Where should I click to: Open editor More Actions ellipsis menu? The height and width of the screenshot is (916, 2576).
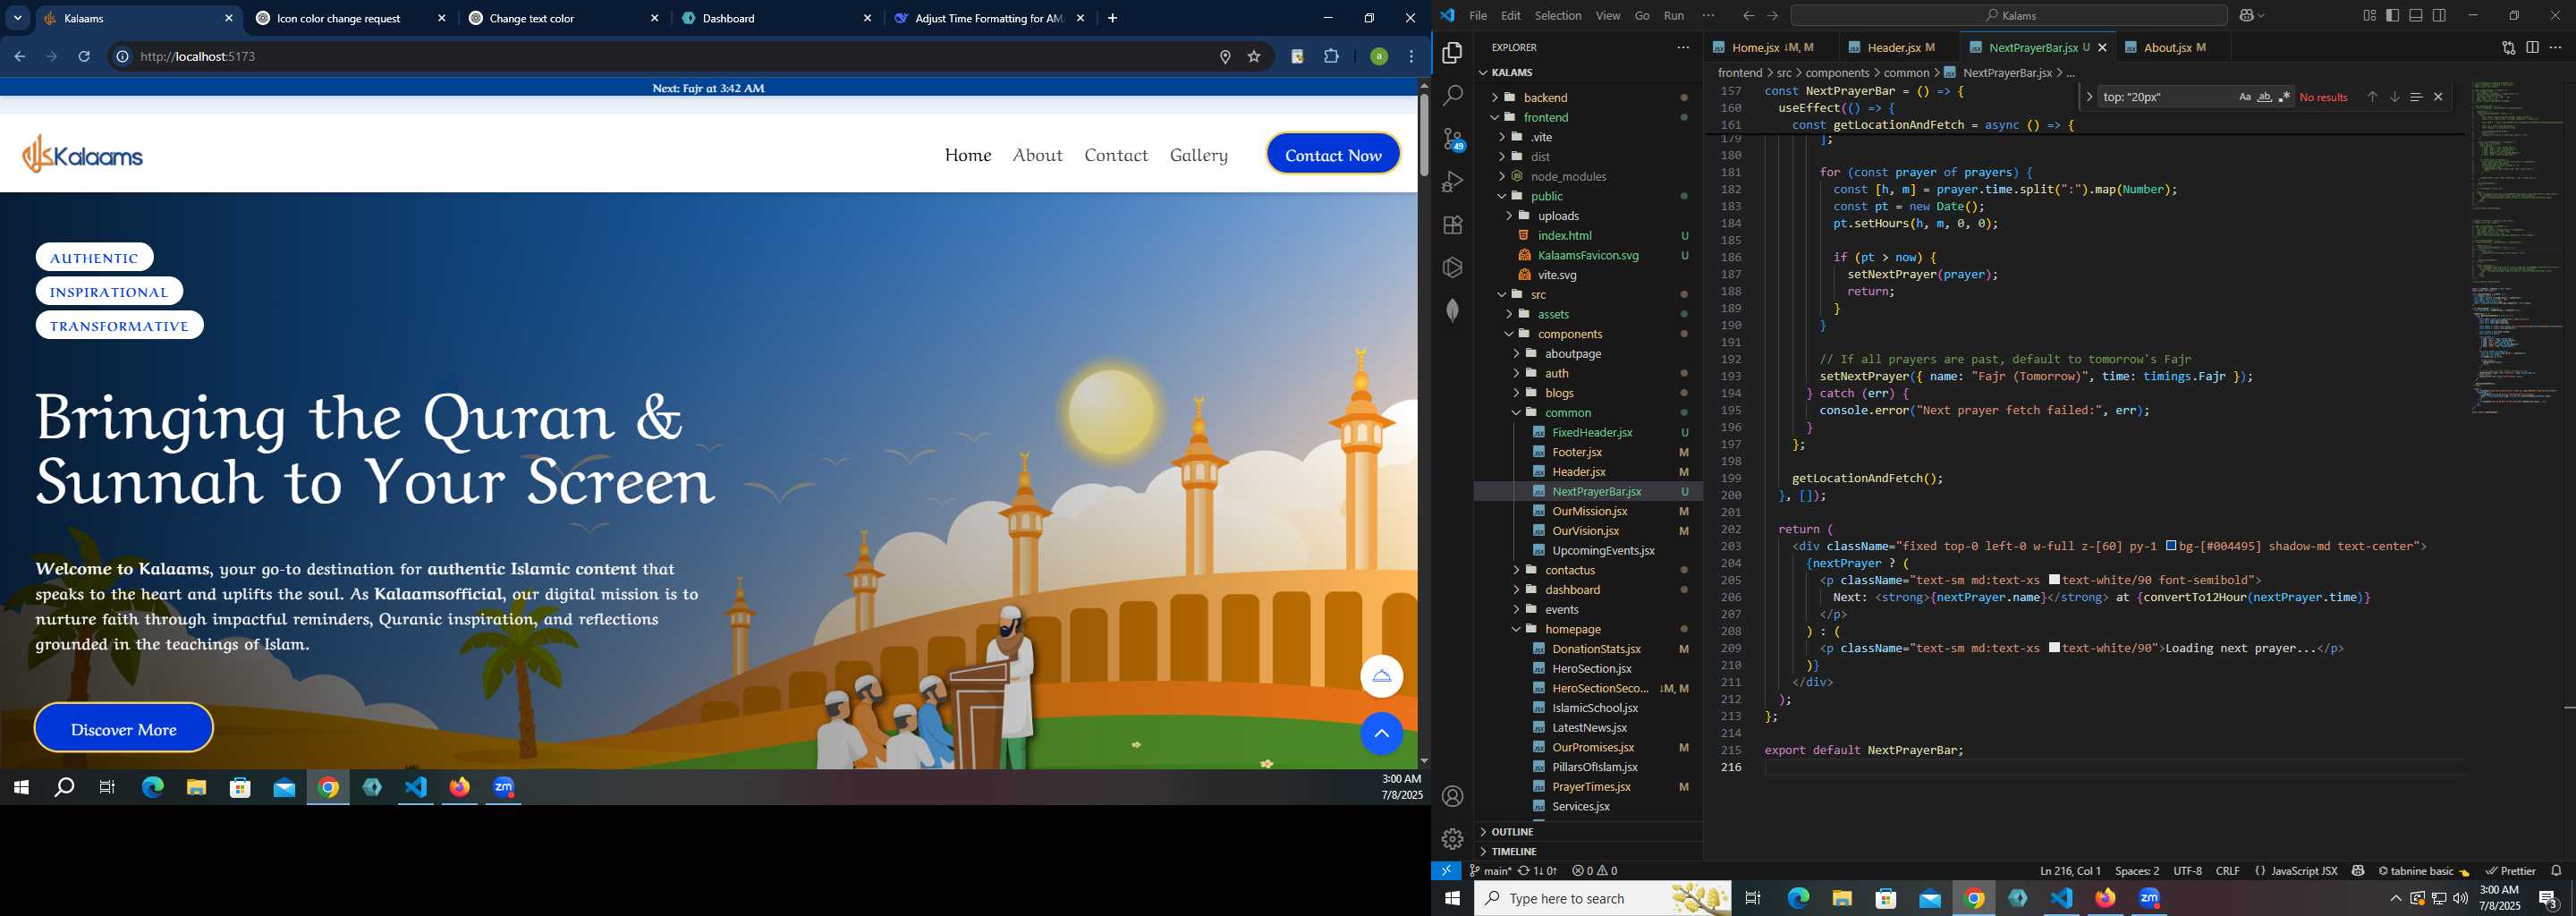(2556, 47)
